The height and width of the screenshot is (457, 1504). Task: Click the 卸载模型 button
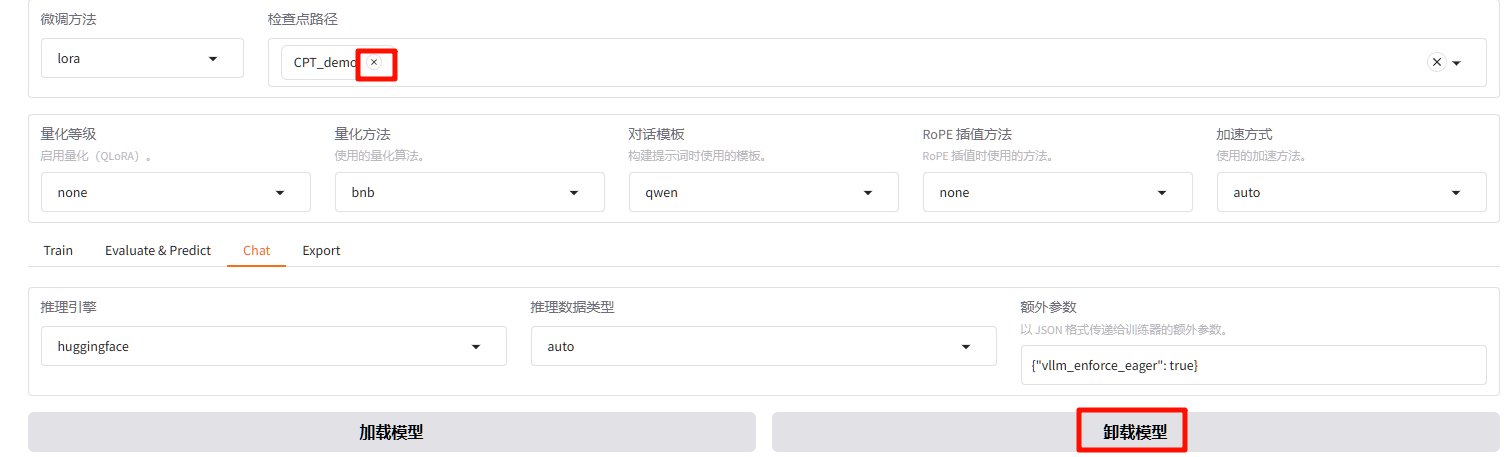(x=1135, y=433)
